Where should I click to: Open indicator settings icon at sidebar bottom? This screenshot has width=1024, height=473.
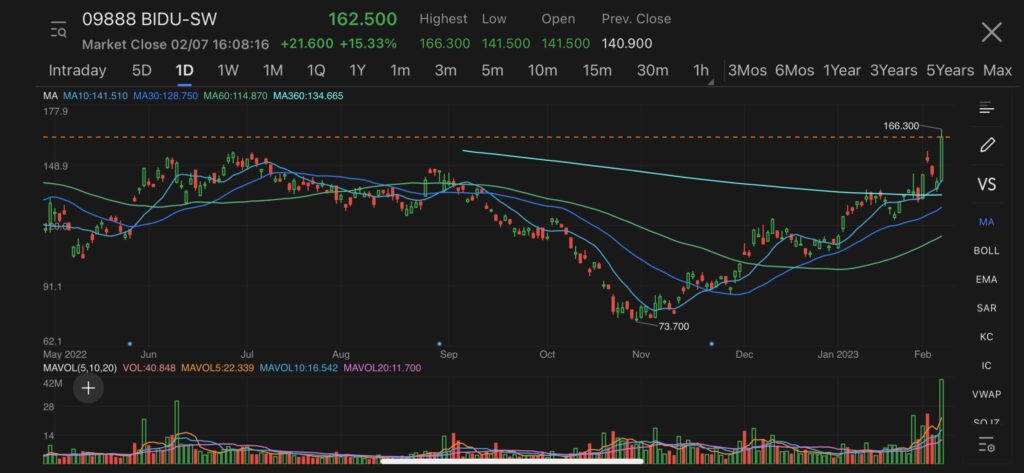point(987,443)
